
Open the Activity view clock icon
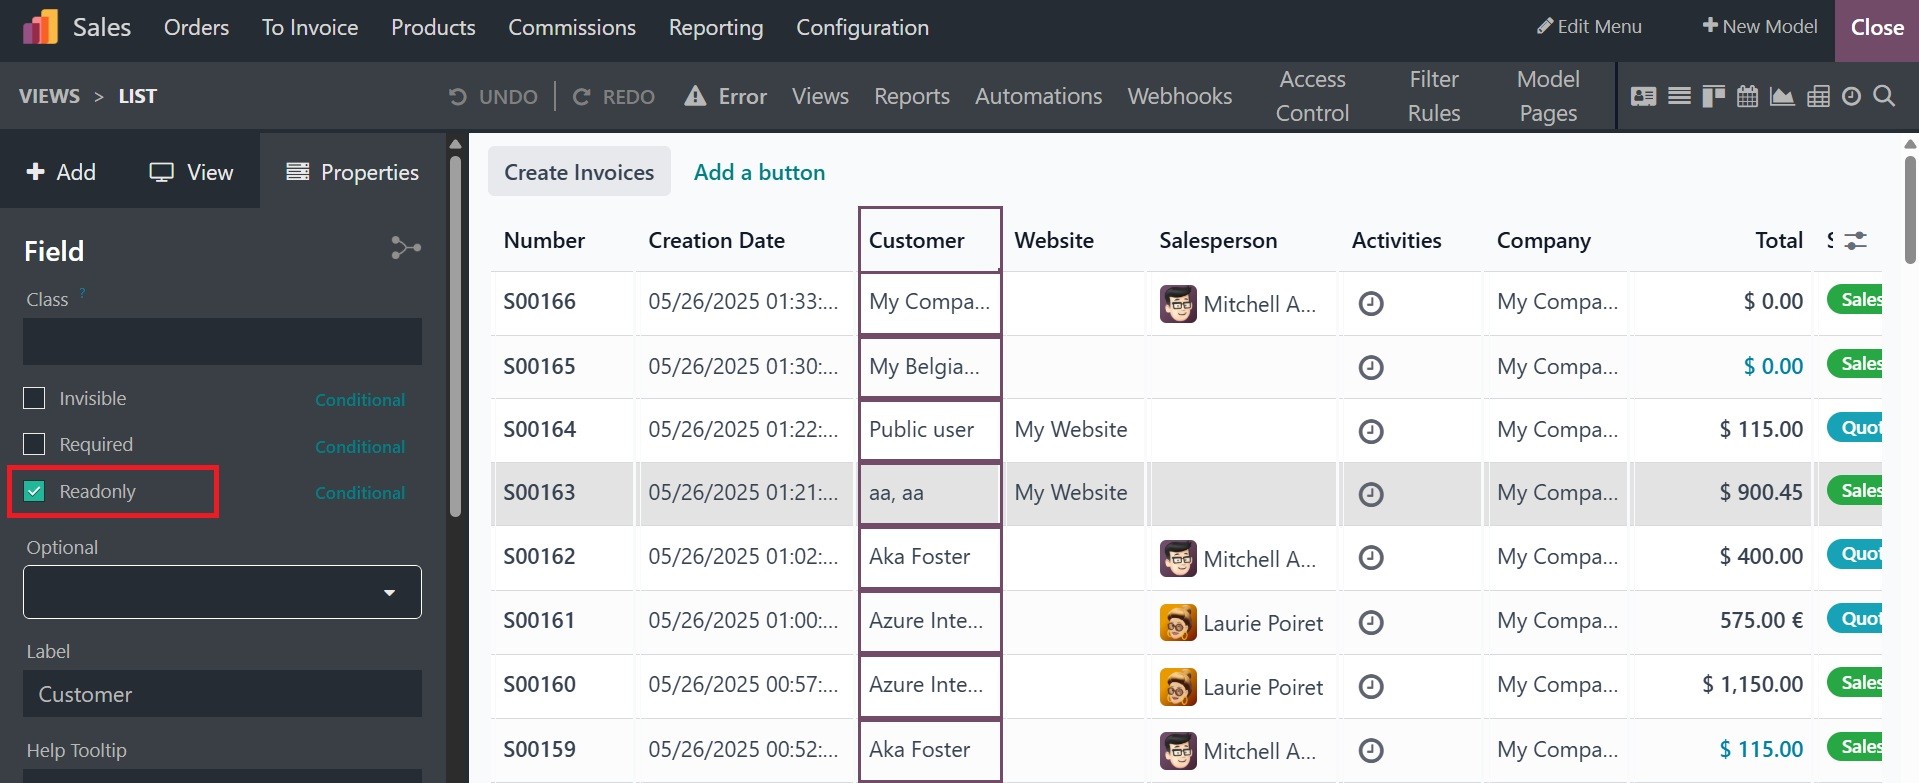(x=1851, y=96)
